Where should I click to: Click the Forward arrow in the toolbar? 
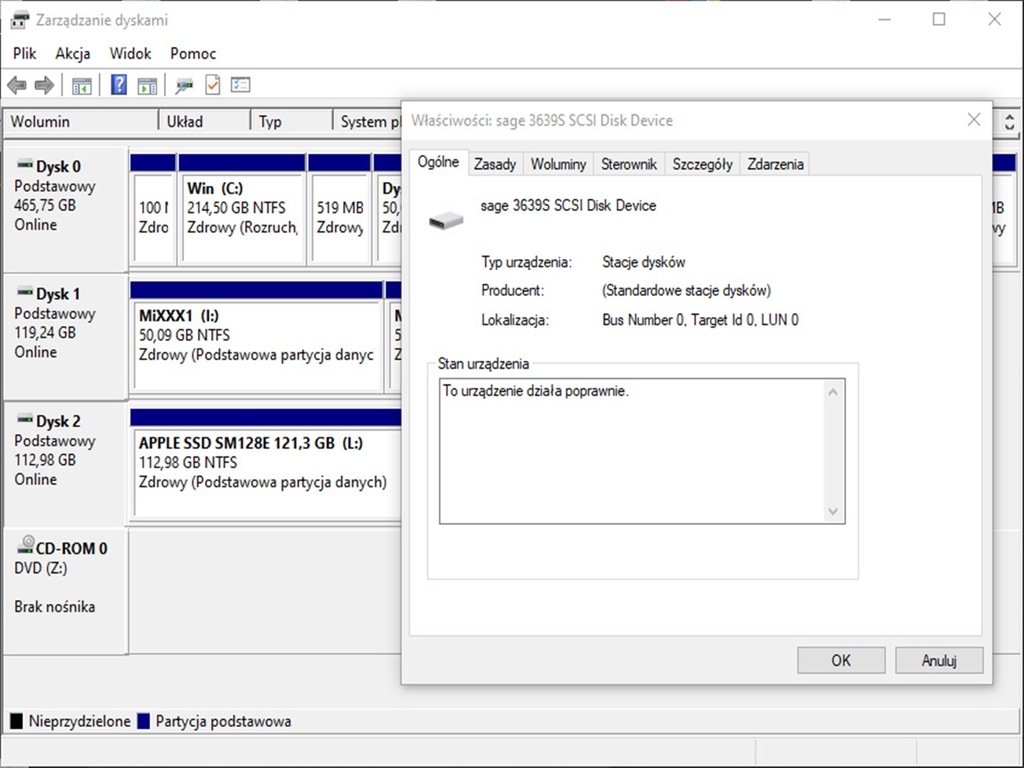point(44,86)
